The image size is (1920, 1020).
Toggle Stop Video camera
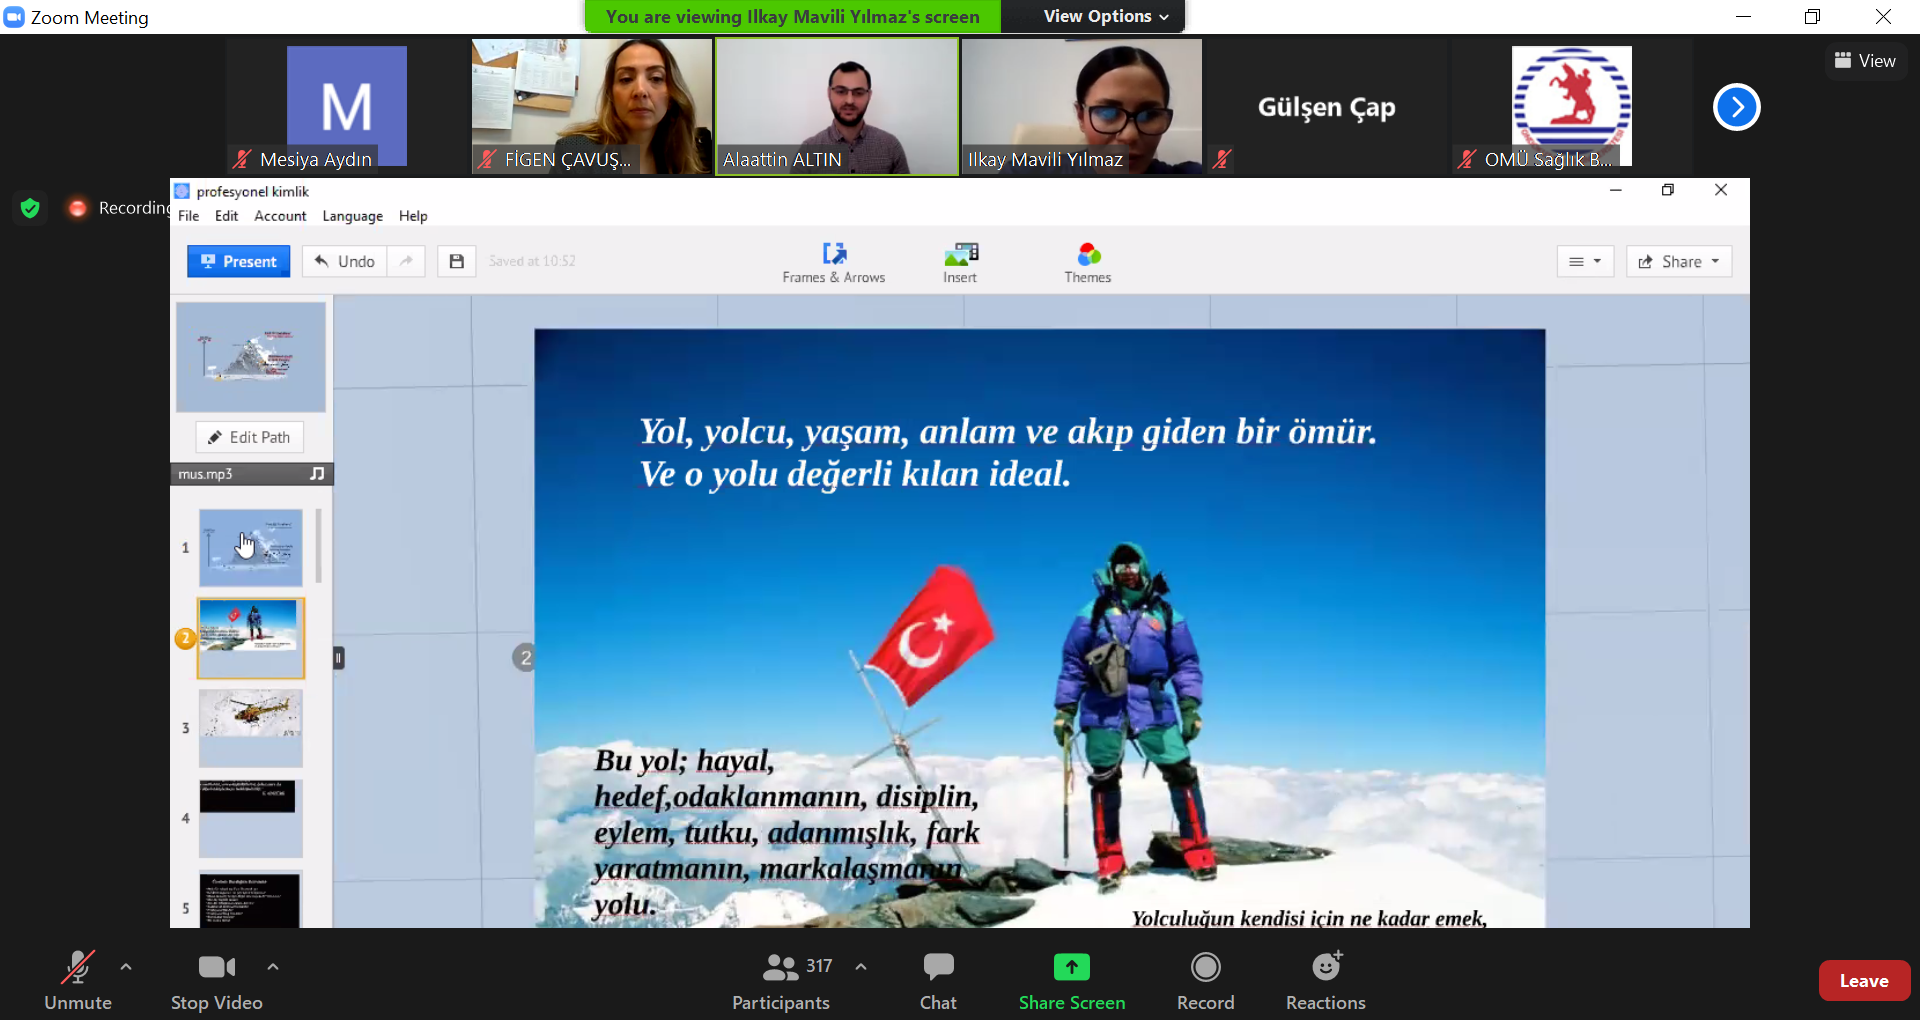click(216, 980)
